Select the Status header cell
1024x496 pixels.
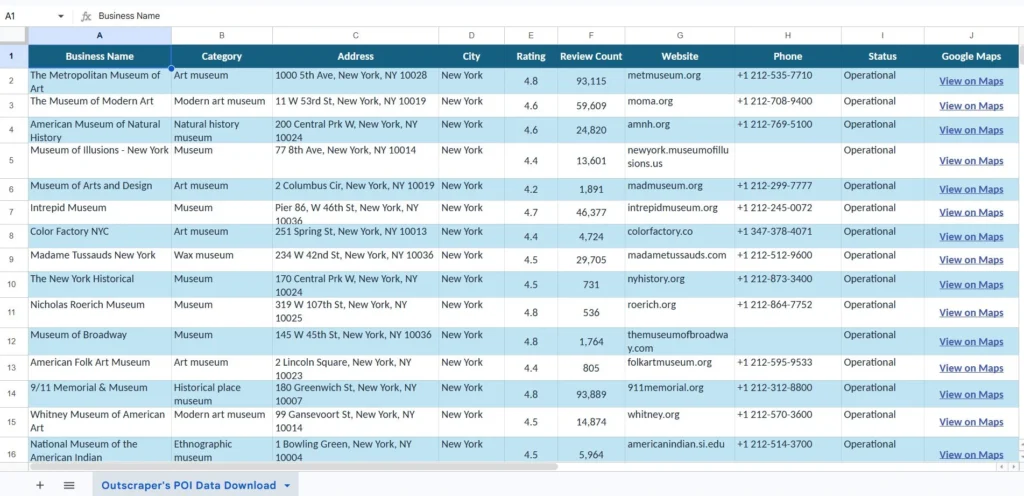[882, 56]
